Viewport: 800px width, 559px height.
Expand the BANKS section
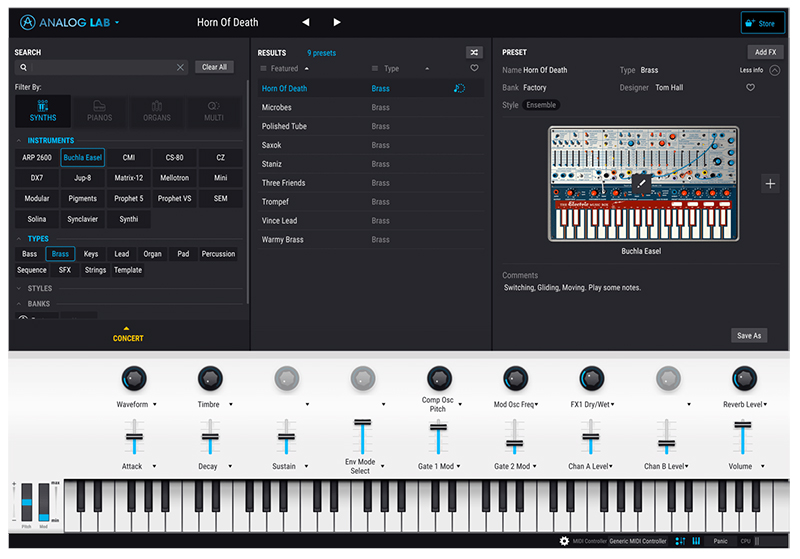pyautogui.click(x=19, y=304)
